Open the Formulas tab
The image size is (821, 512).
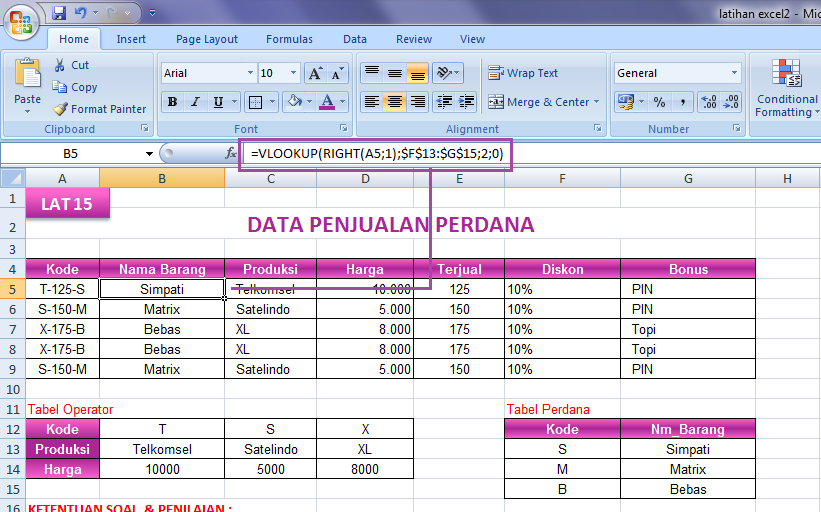tap(289, 39)
